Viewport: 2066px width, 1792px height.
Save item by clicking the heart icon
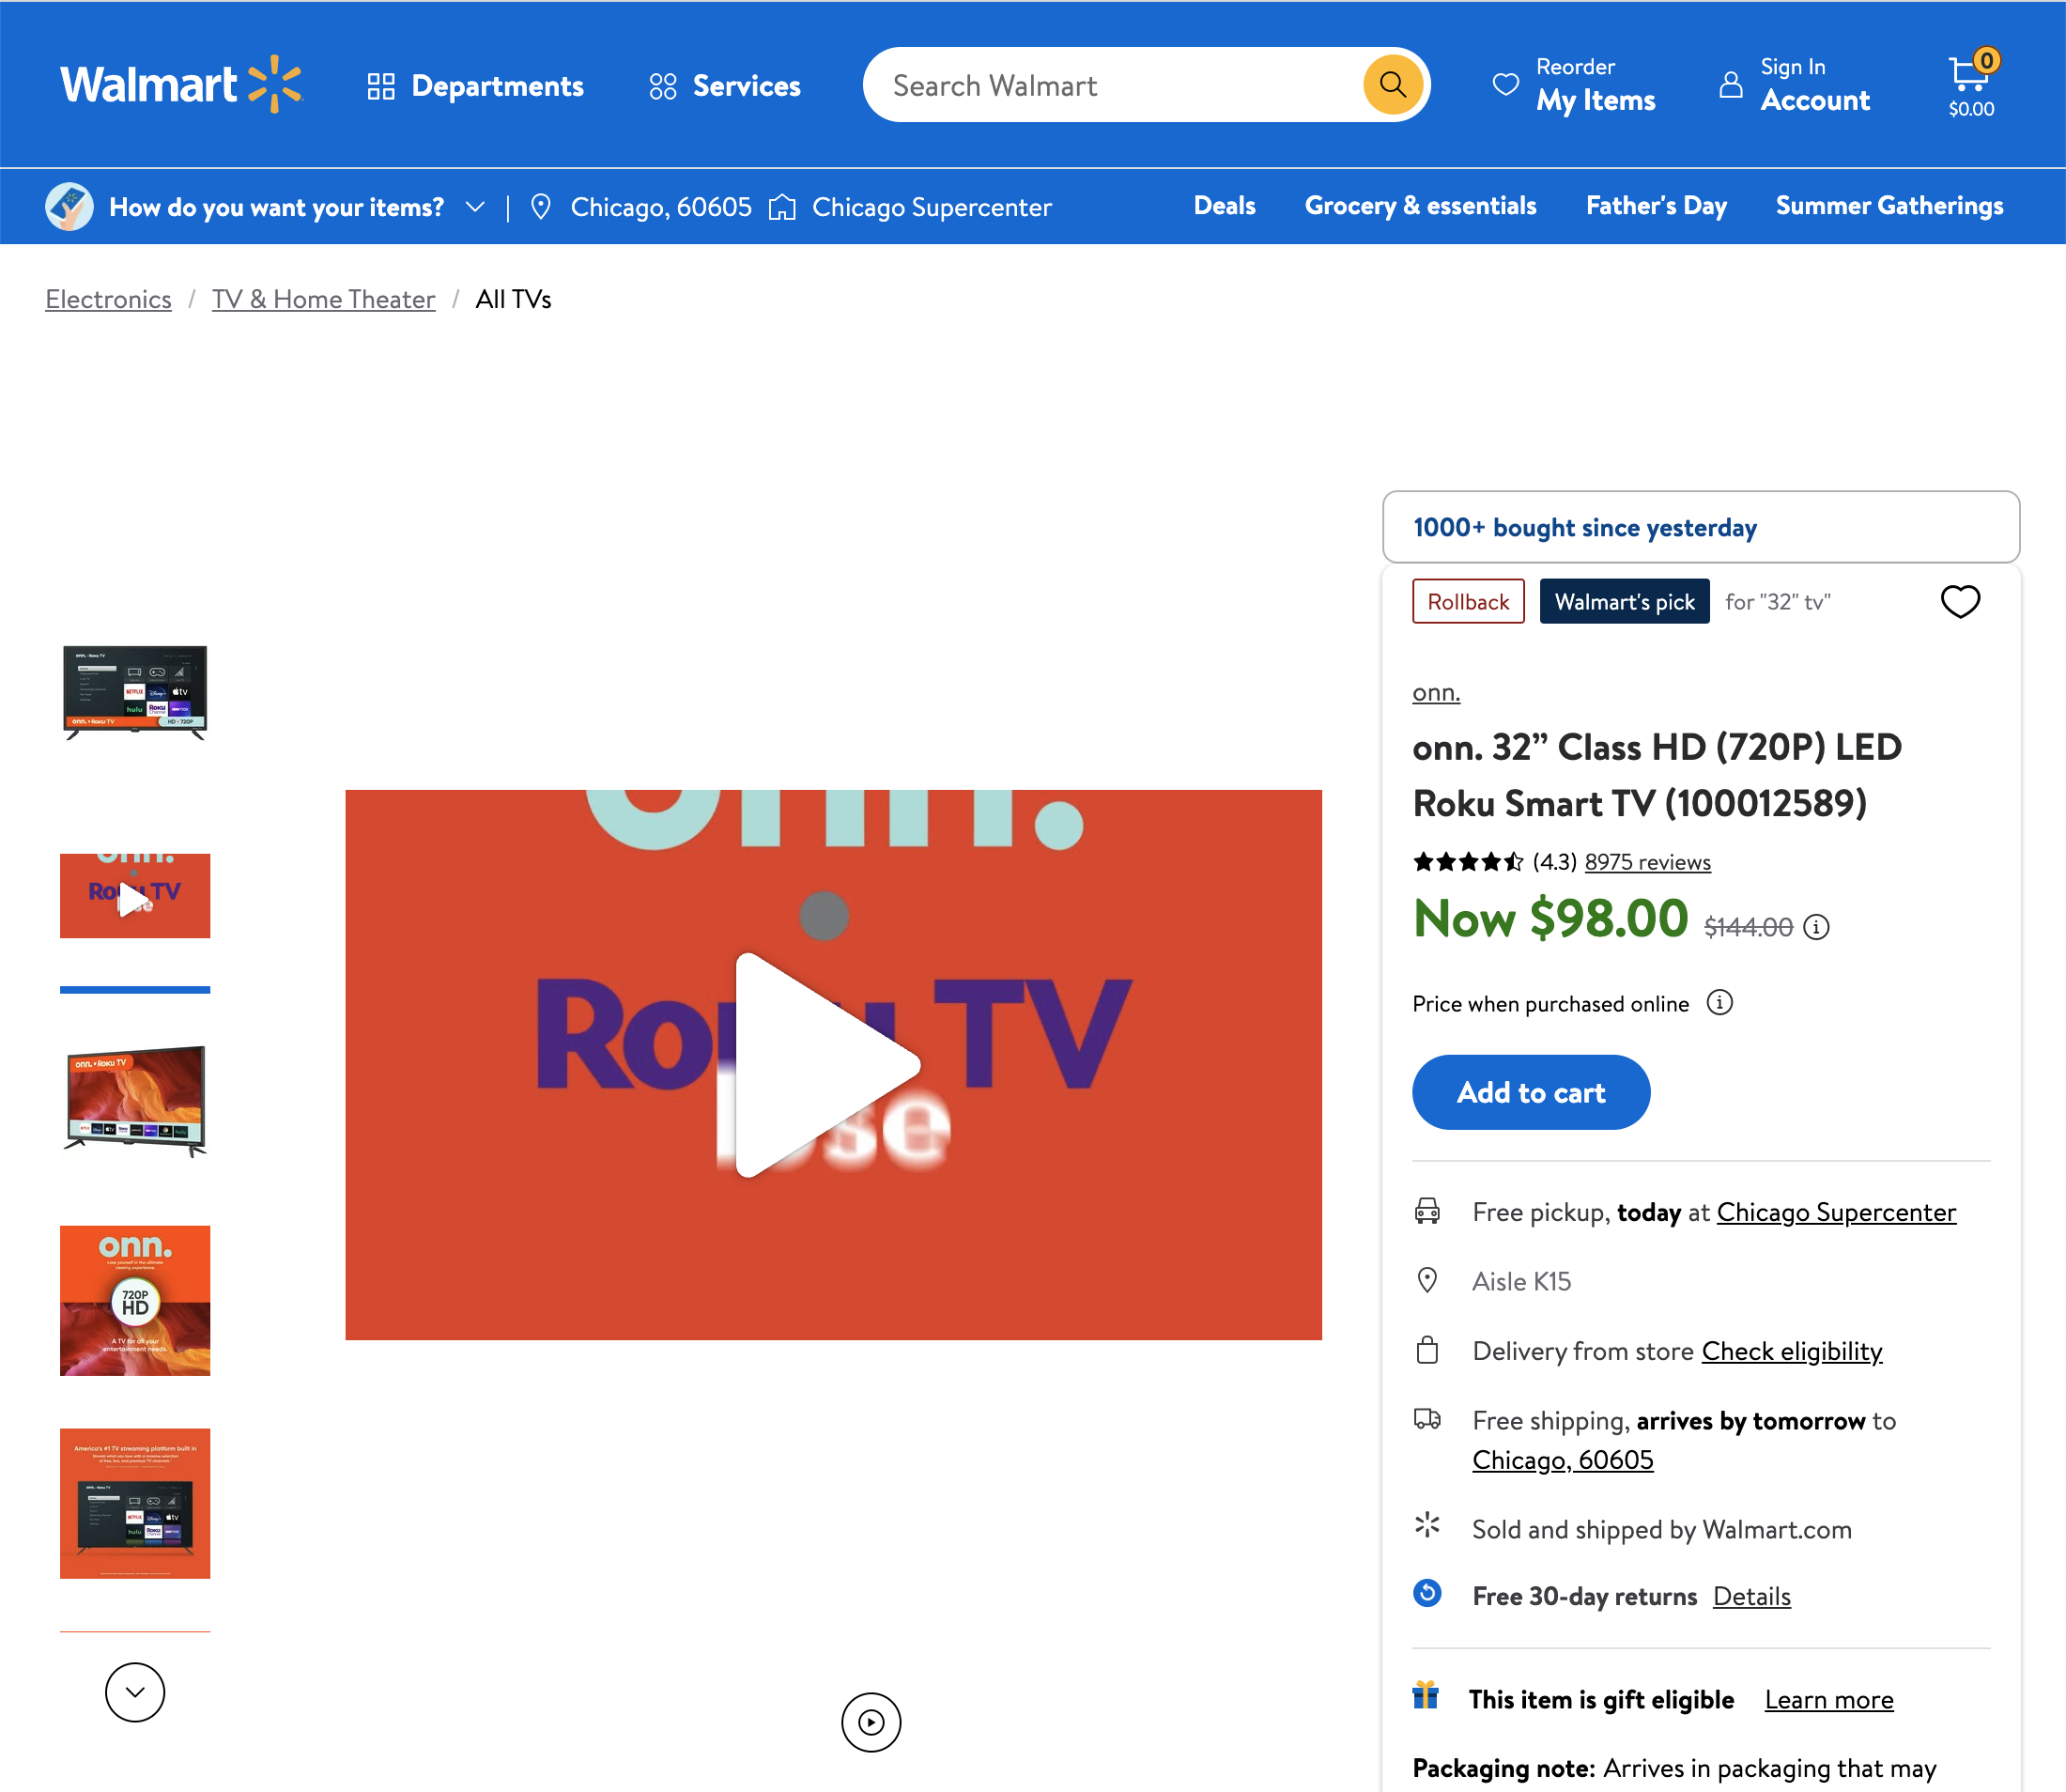1959,601
